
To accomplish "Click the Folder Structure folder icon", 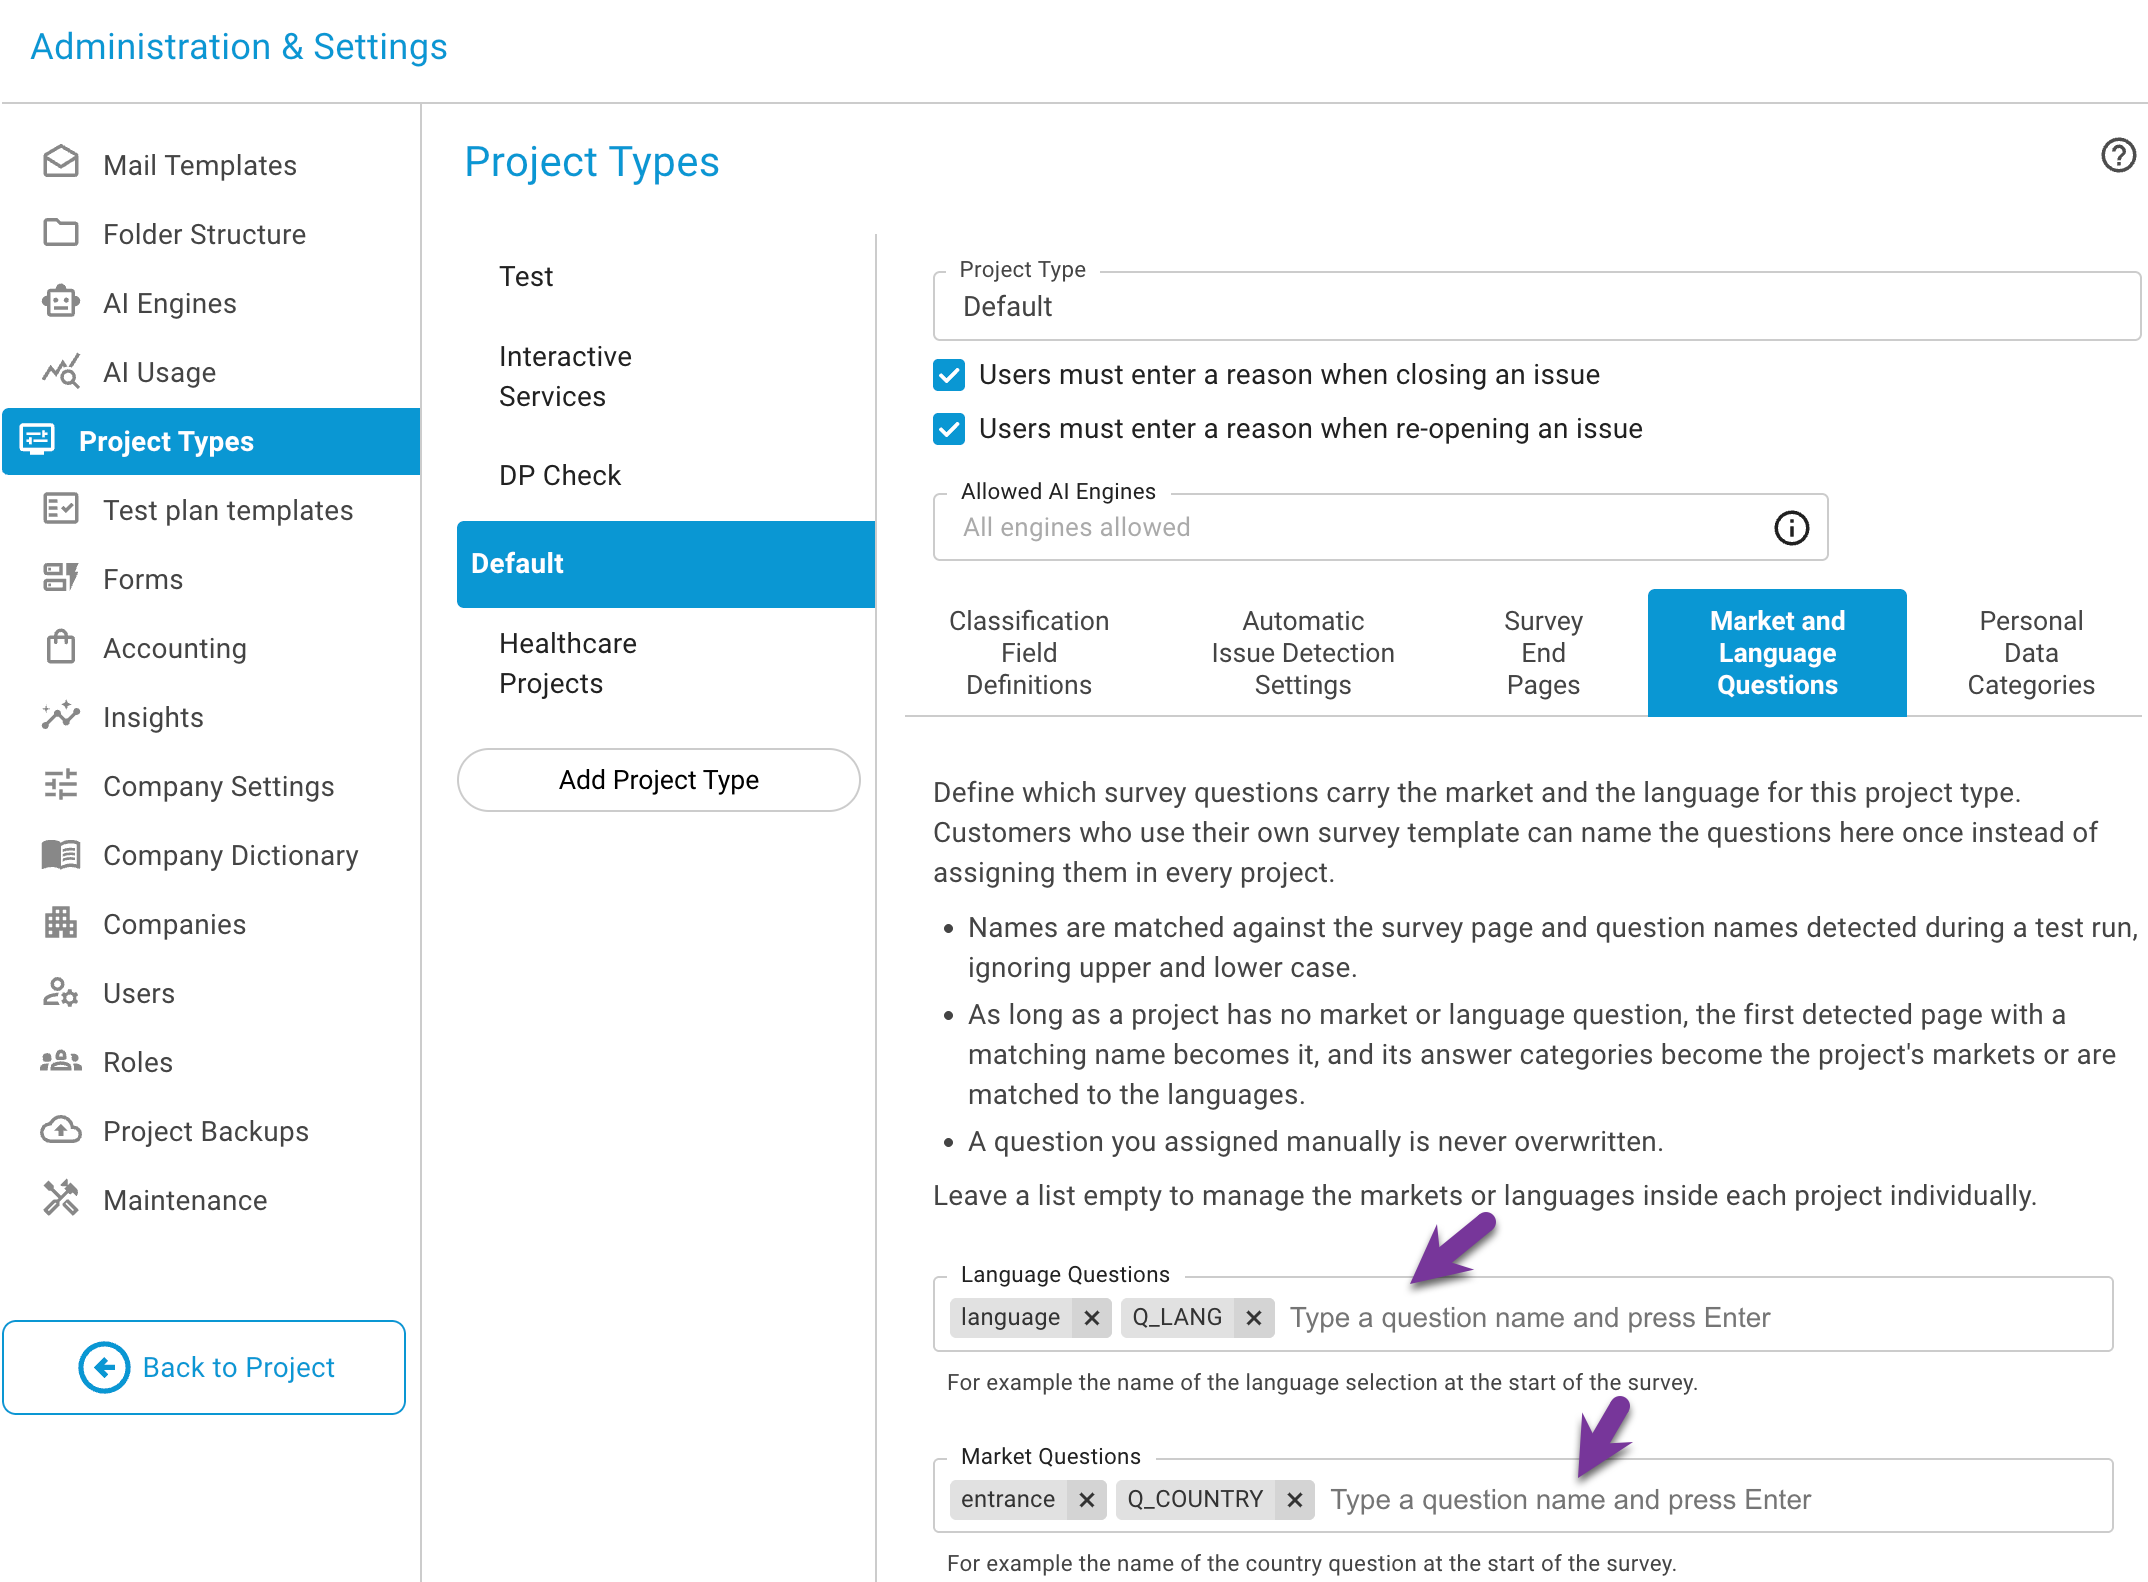I will coord(61,233).
